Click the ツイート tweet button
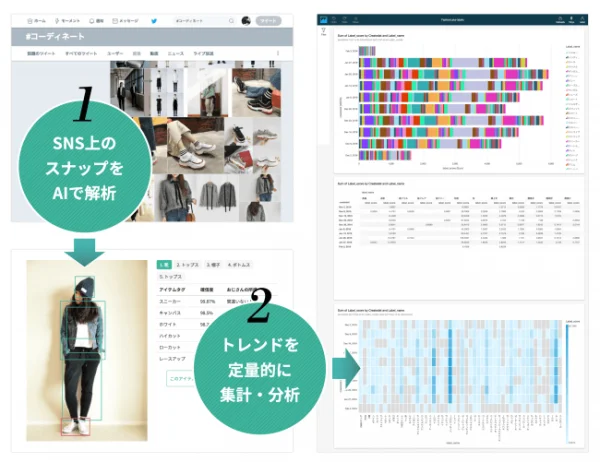 click(268, 21)
